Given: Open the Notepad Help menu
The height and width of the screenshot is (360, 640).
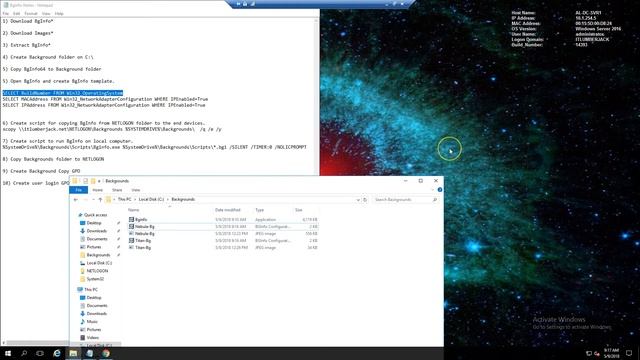Looking at the screenshot, I should 59,13.
